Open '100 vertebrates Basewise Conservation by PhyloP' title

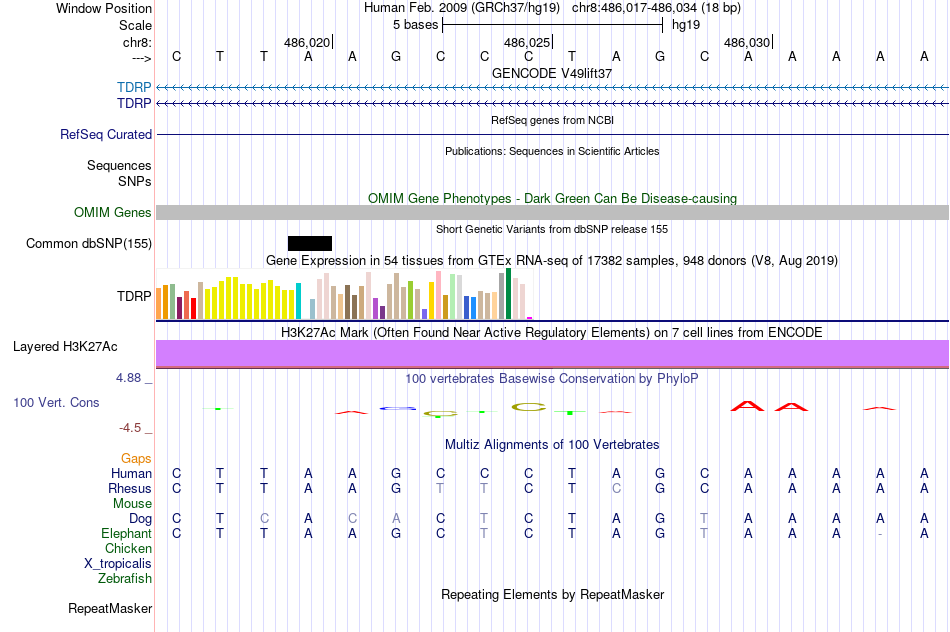(x=552, y=379)
